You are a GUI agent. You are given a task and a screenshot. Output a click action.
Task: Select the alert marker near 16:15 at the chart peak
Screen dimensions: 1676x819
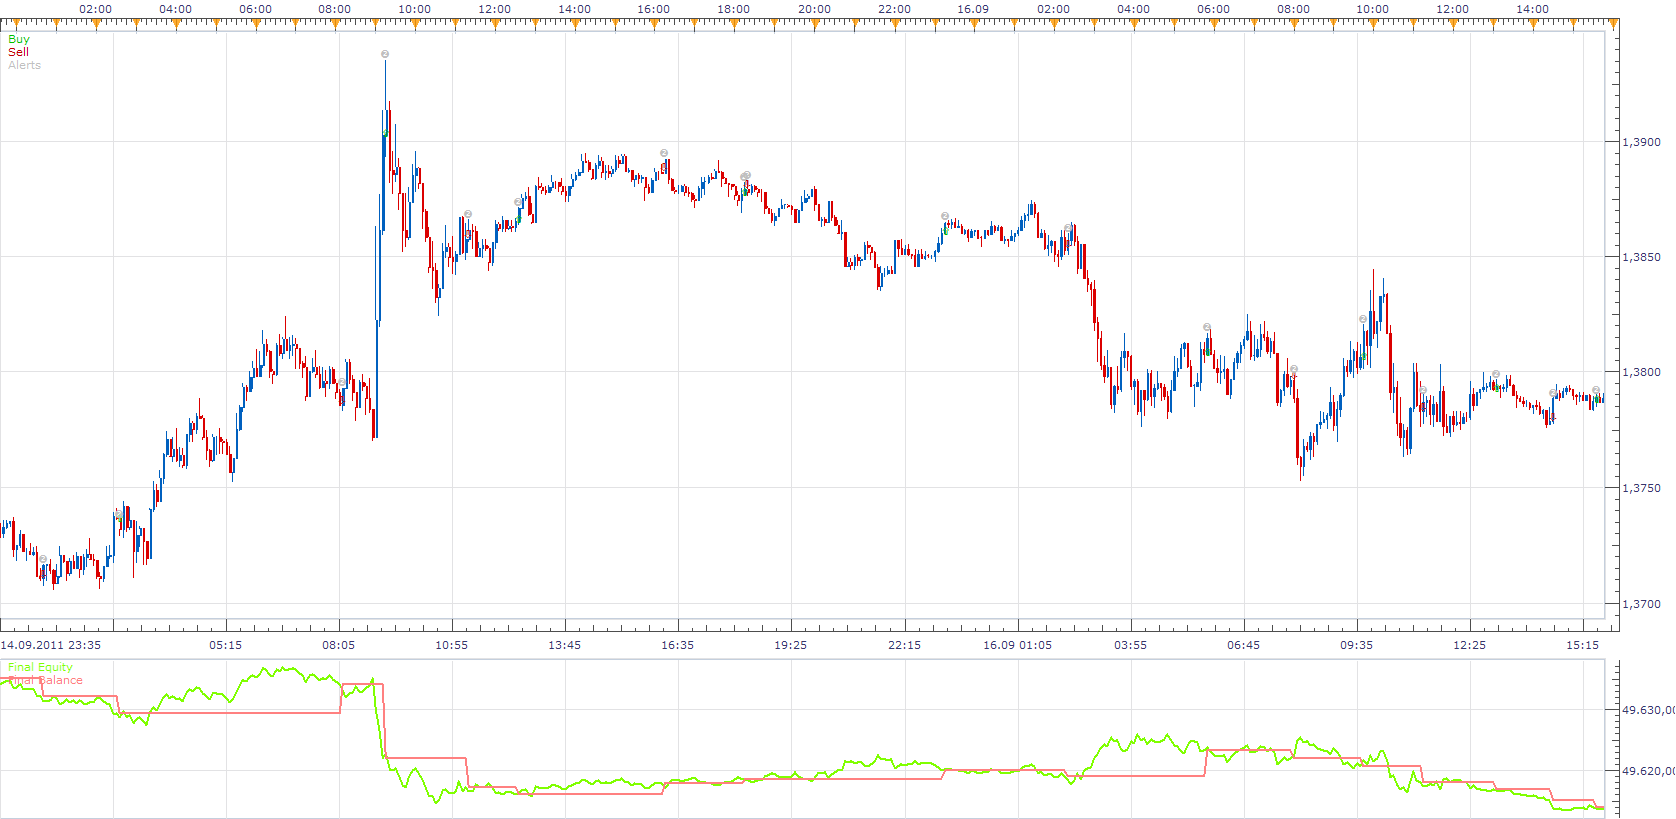(664, 153)
